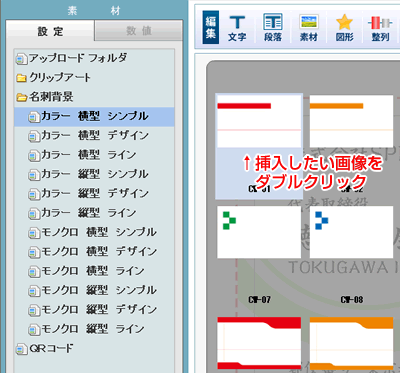
Task: Click the 名刺背景 open folder icon
Action: [x=22, y=97]
